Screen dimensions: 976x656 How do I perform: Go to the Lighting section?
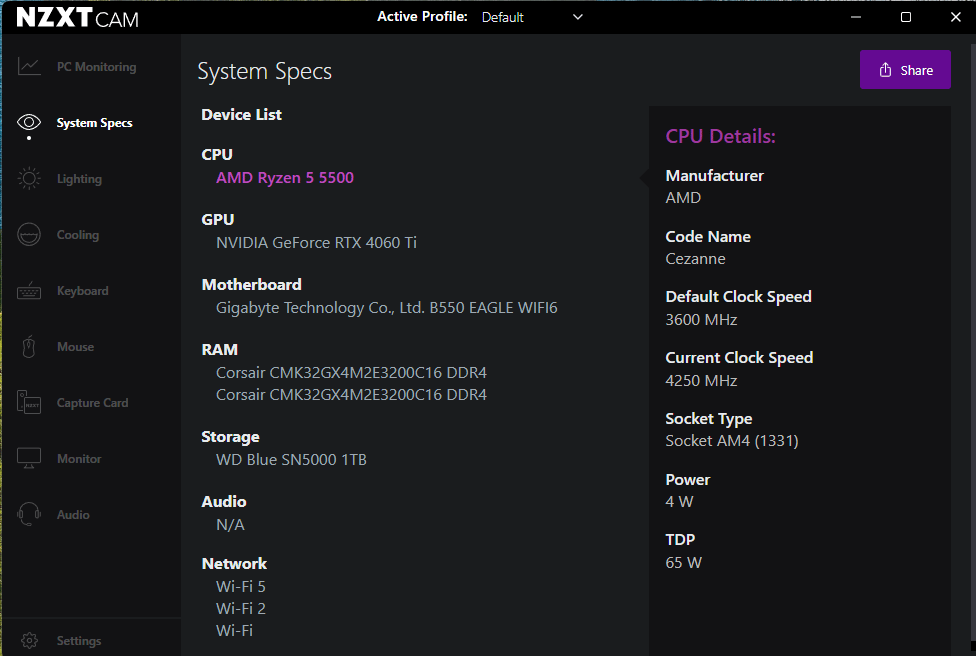79,179
